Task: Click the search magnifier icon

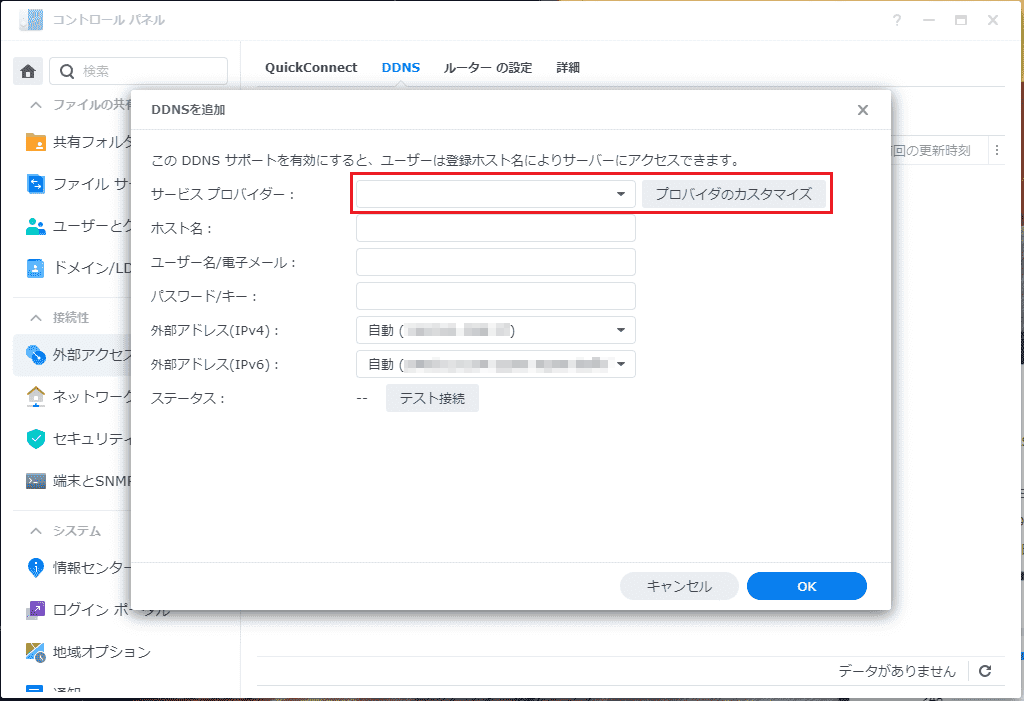Action: (x=67, y=71)
